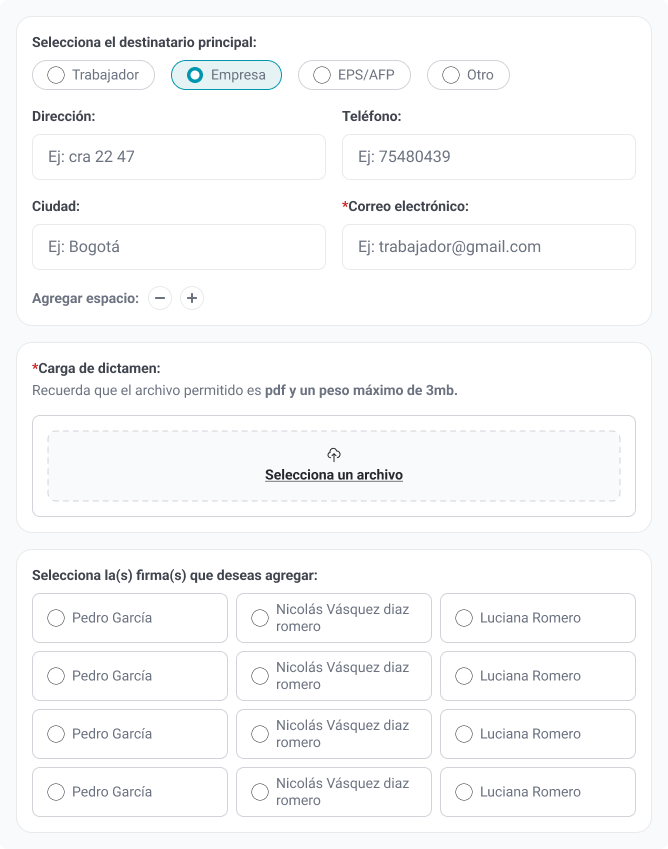Click the cloud upload icon

(x=333, y=454)
